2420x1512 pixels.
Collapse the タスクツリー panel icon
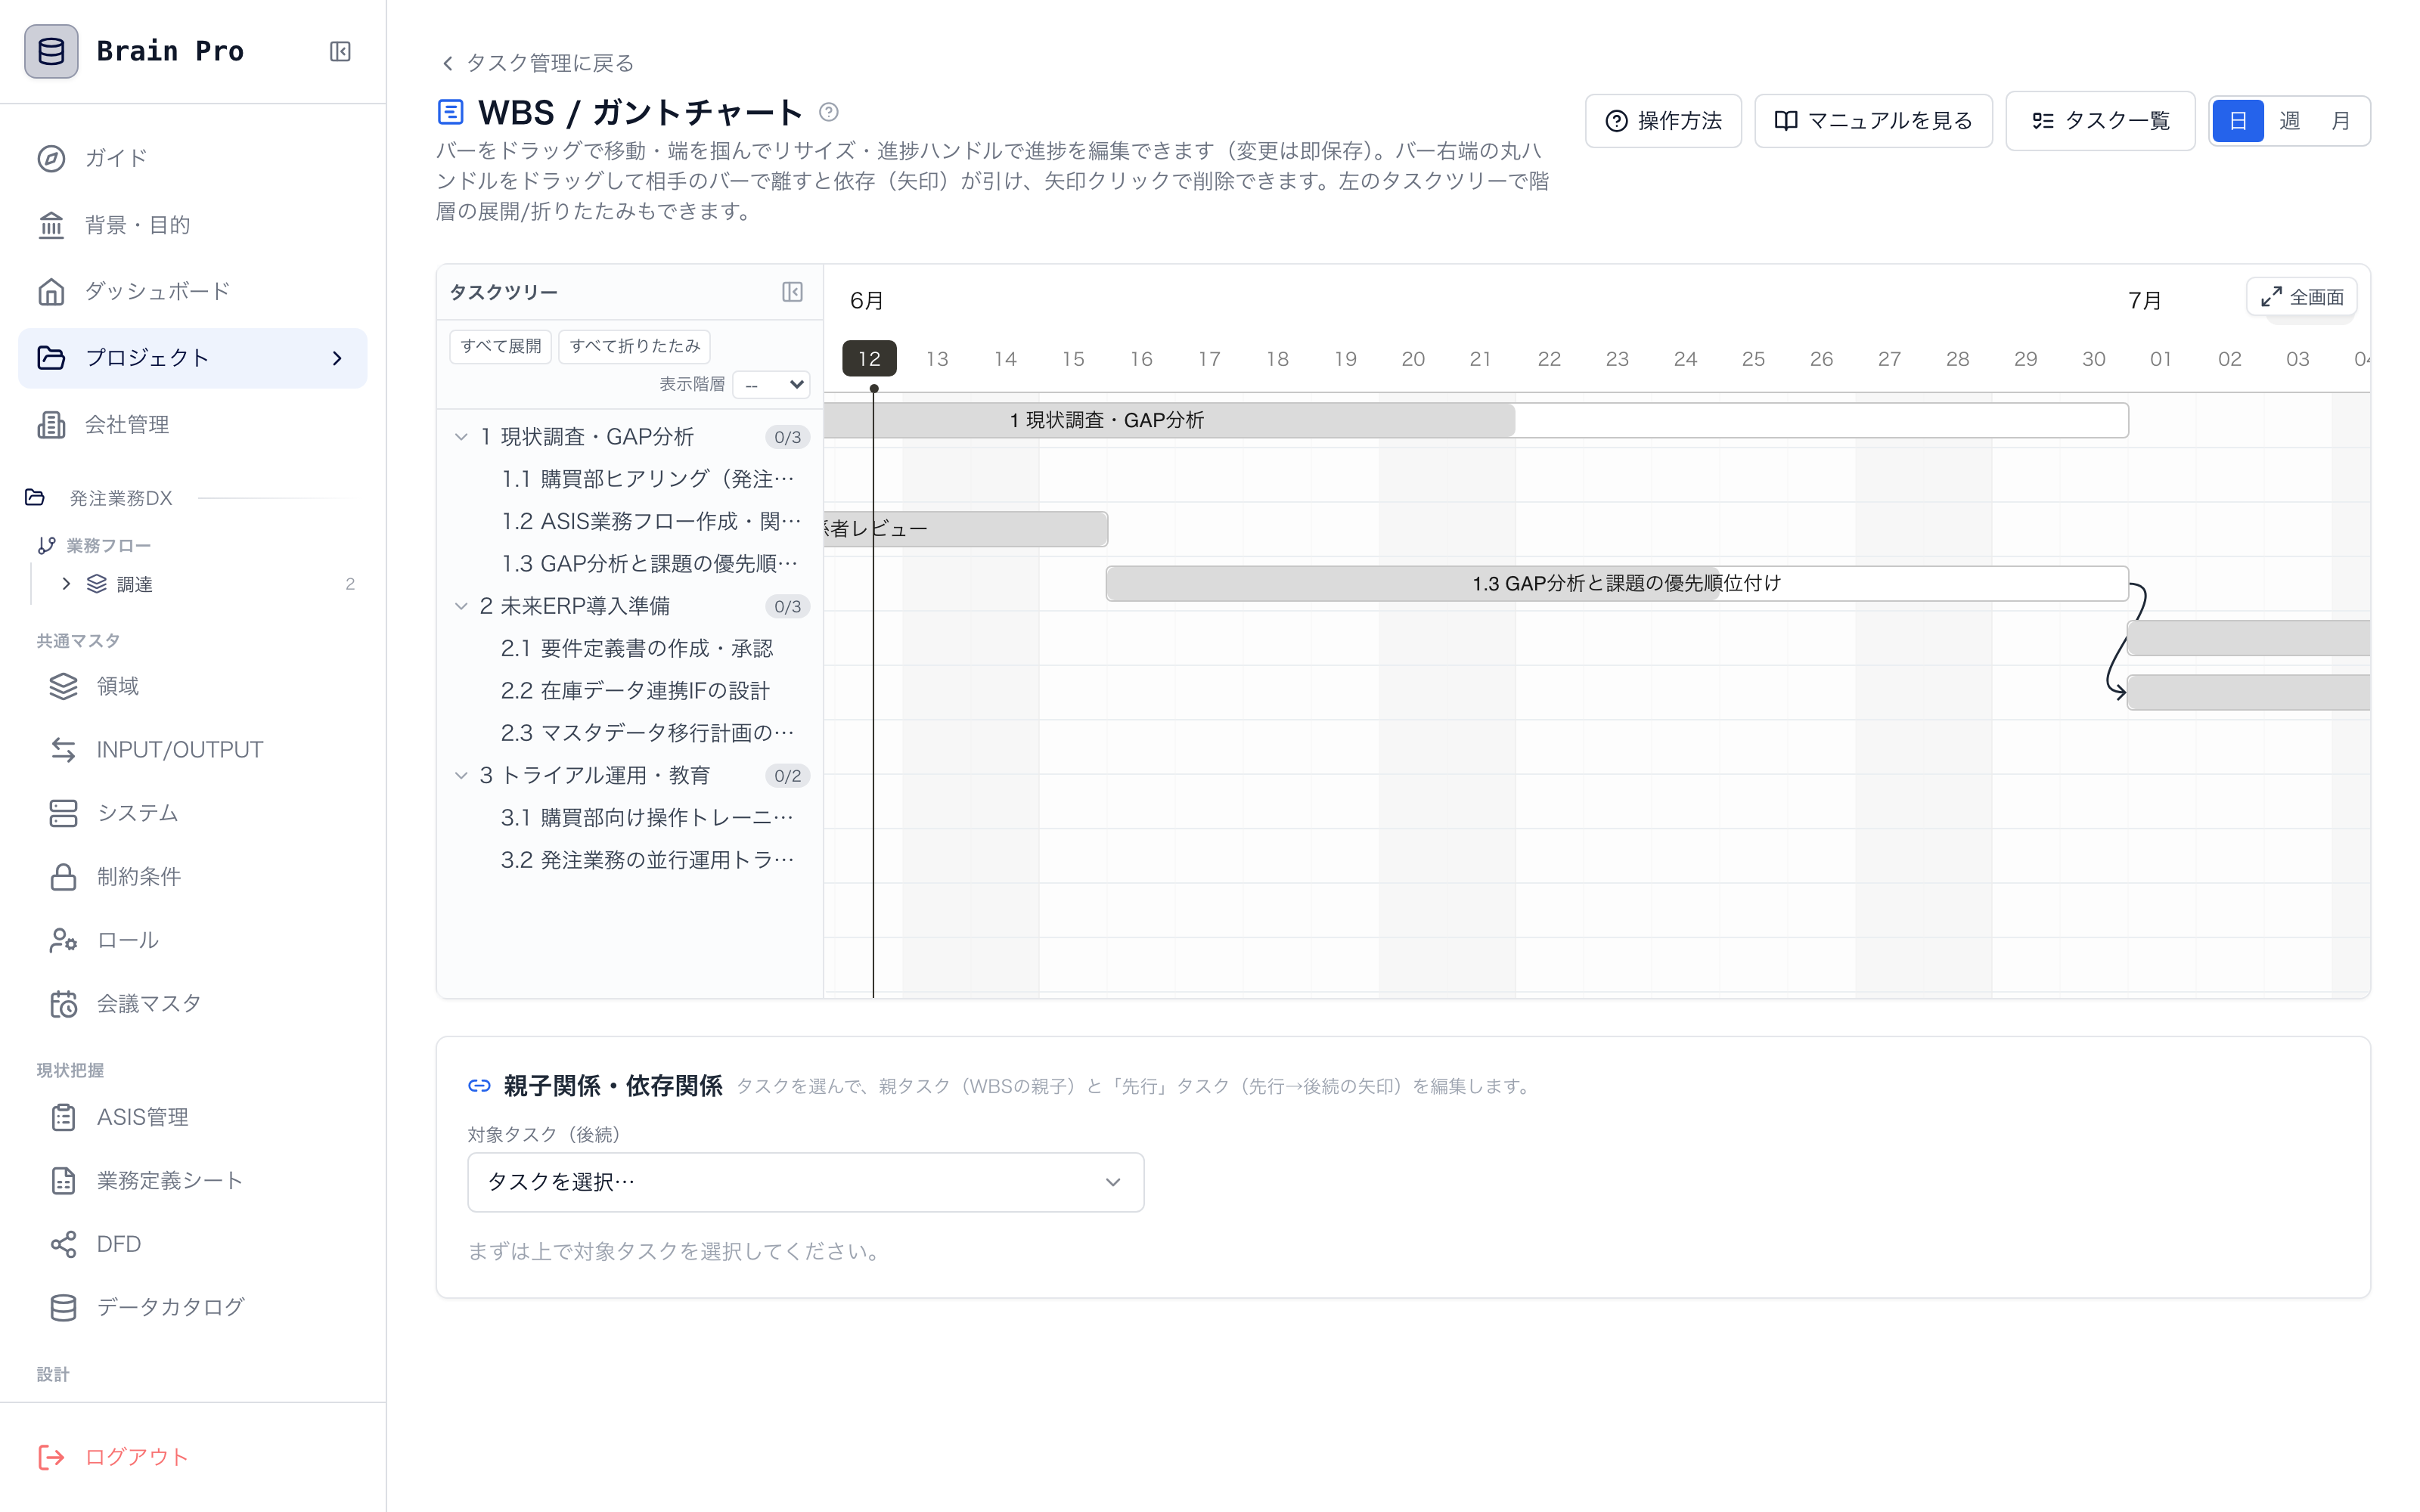pos(792,292)
